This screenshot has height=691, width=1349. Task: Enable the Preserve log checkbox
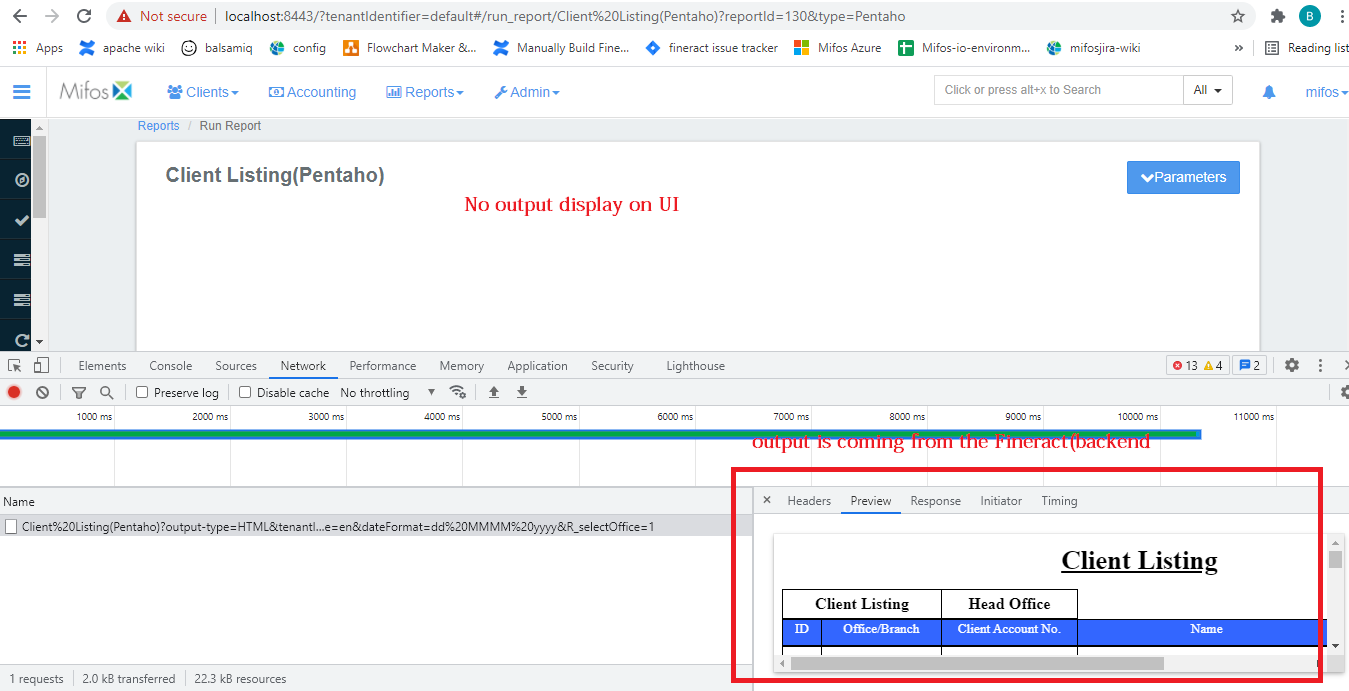click(x=141, y=392)
